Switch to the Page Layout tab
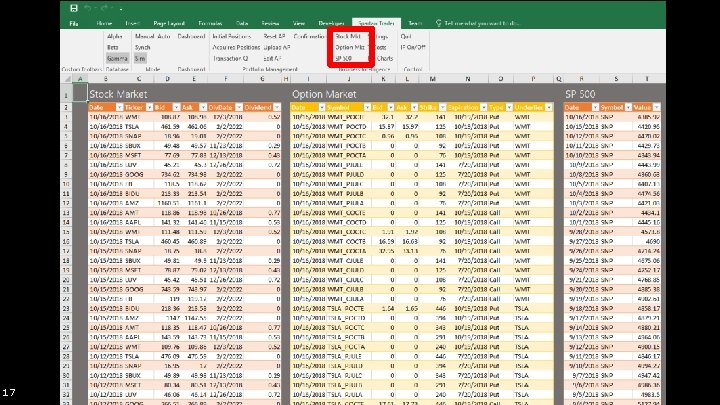Viewport: 720px width, 405px height. pyautogui.click(x=169, y=23)
